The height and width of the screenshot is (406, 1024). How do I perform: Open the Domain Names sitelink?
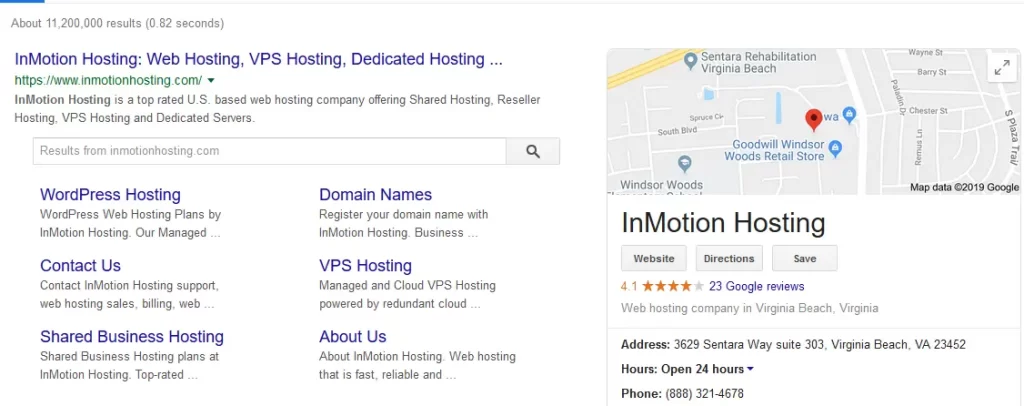376,195
